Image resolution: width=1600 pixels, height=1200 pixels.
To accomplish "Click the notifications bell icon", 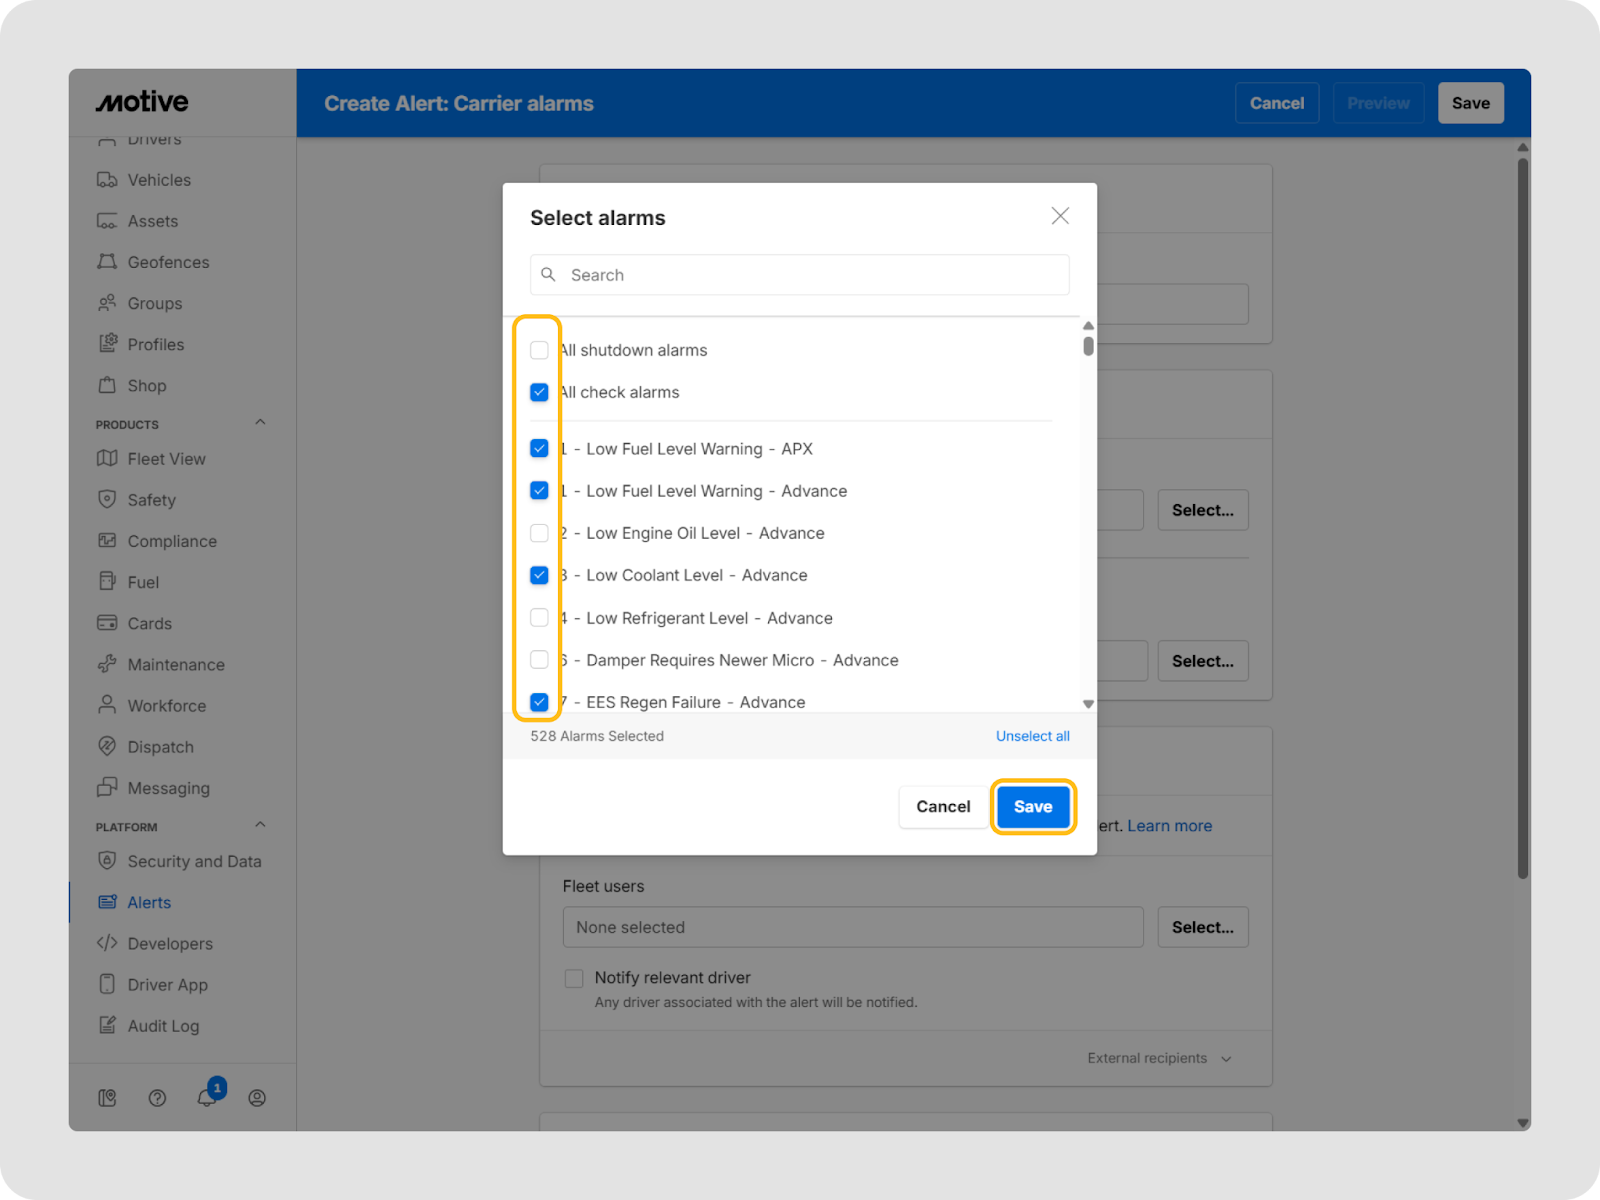I will coord(206,1098).
